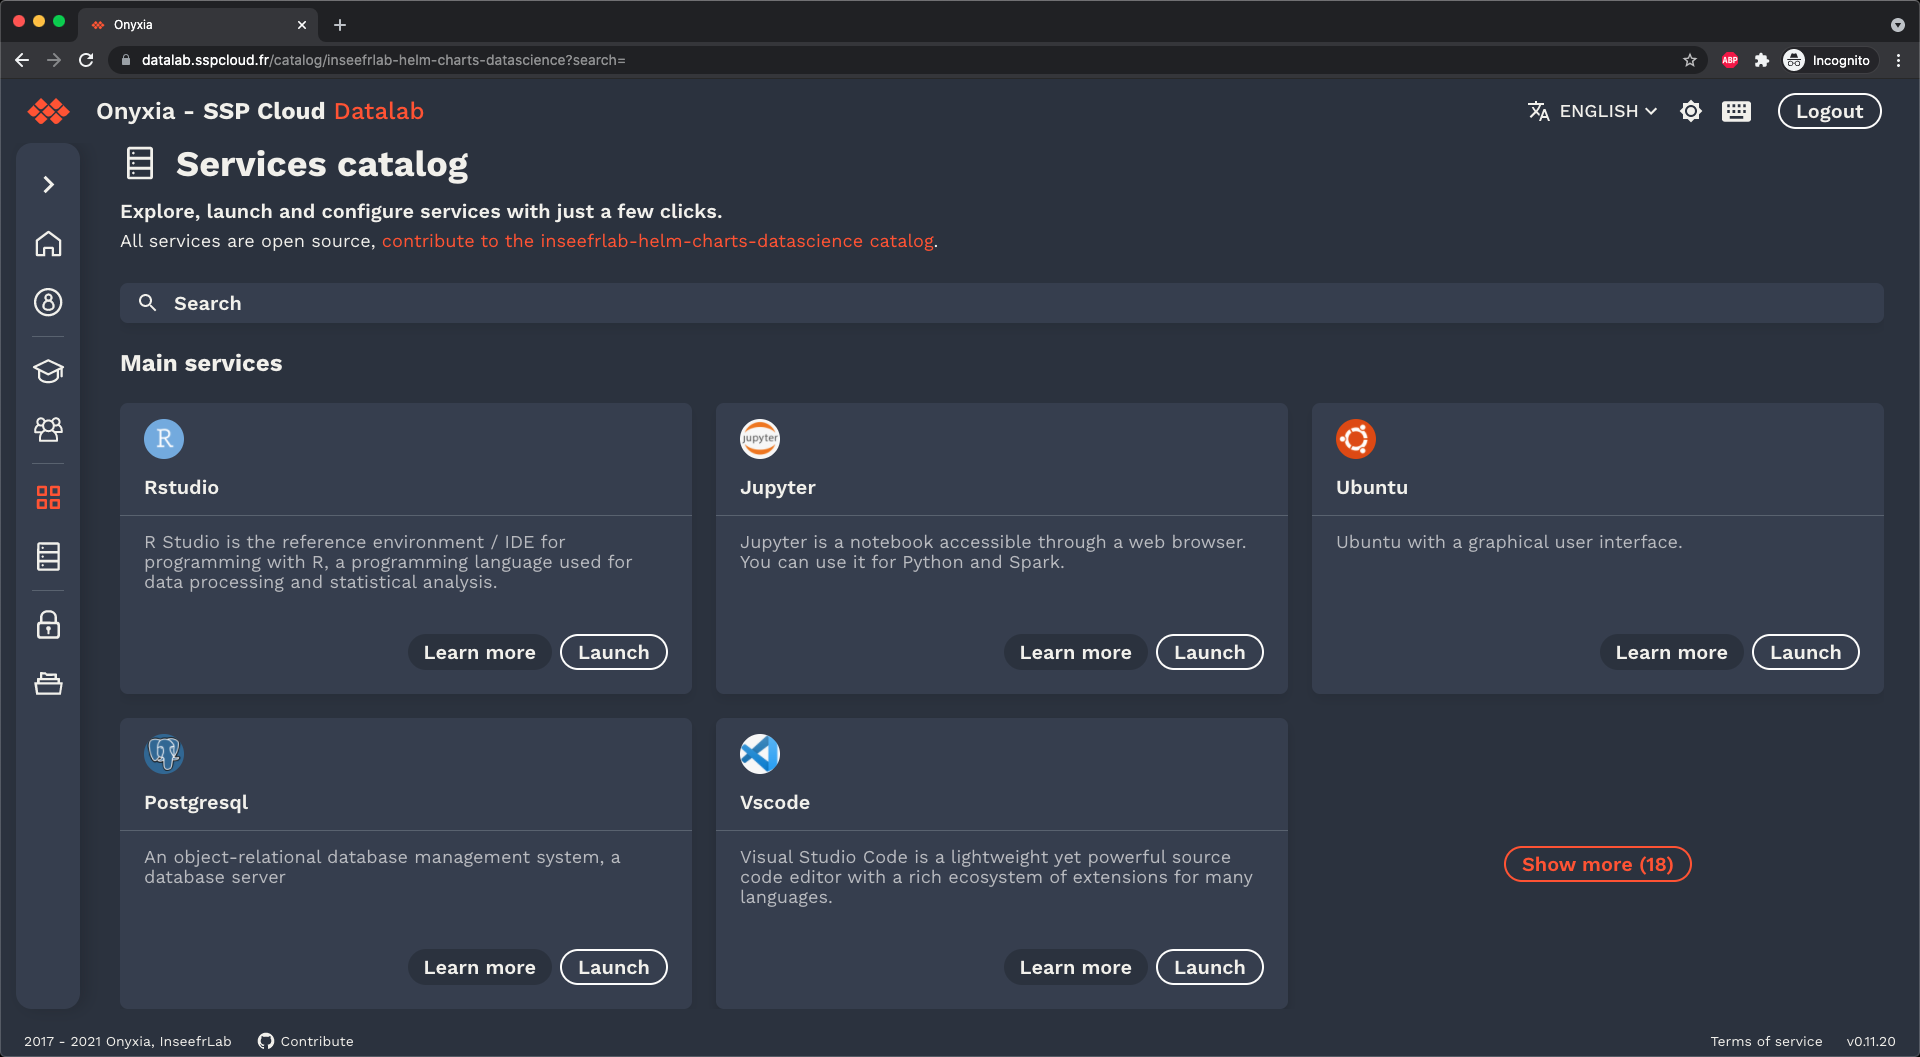Click the Vscode card title

coord(774,802)
